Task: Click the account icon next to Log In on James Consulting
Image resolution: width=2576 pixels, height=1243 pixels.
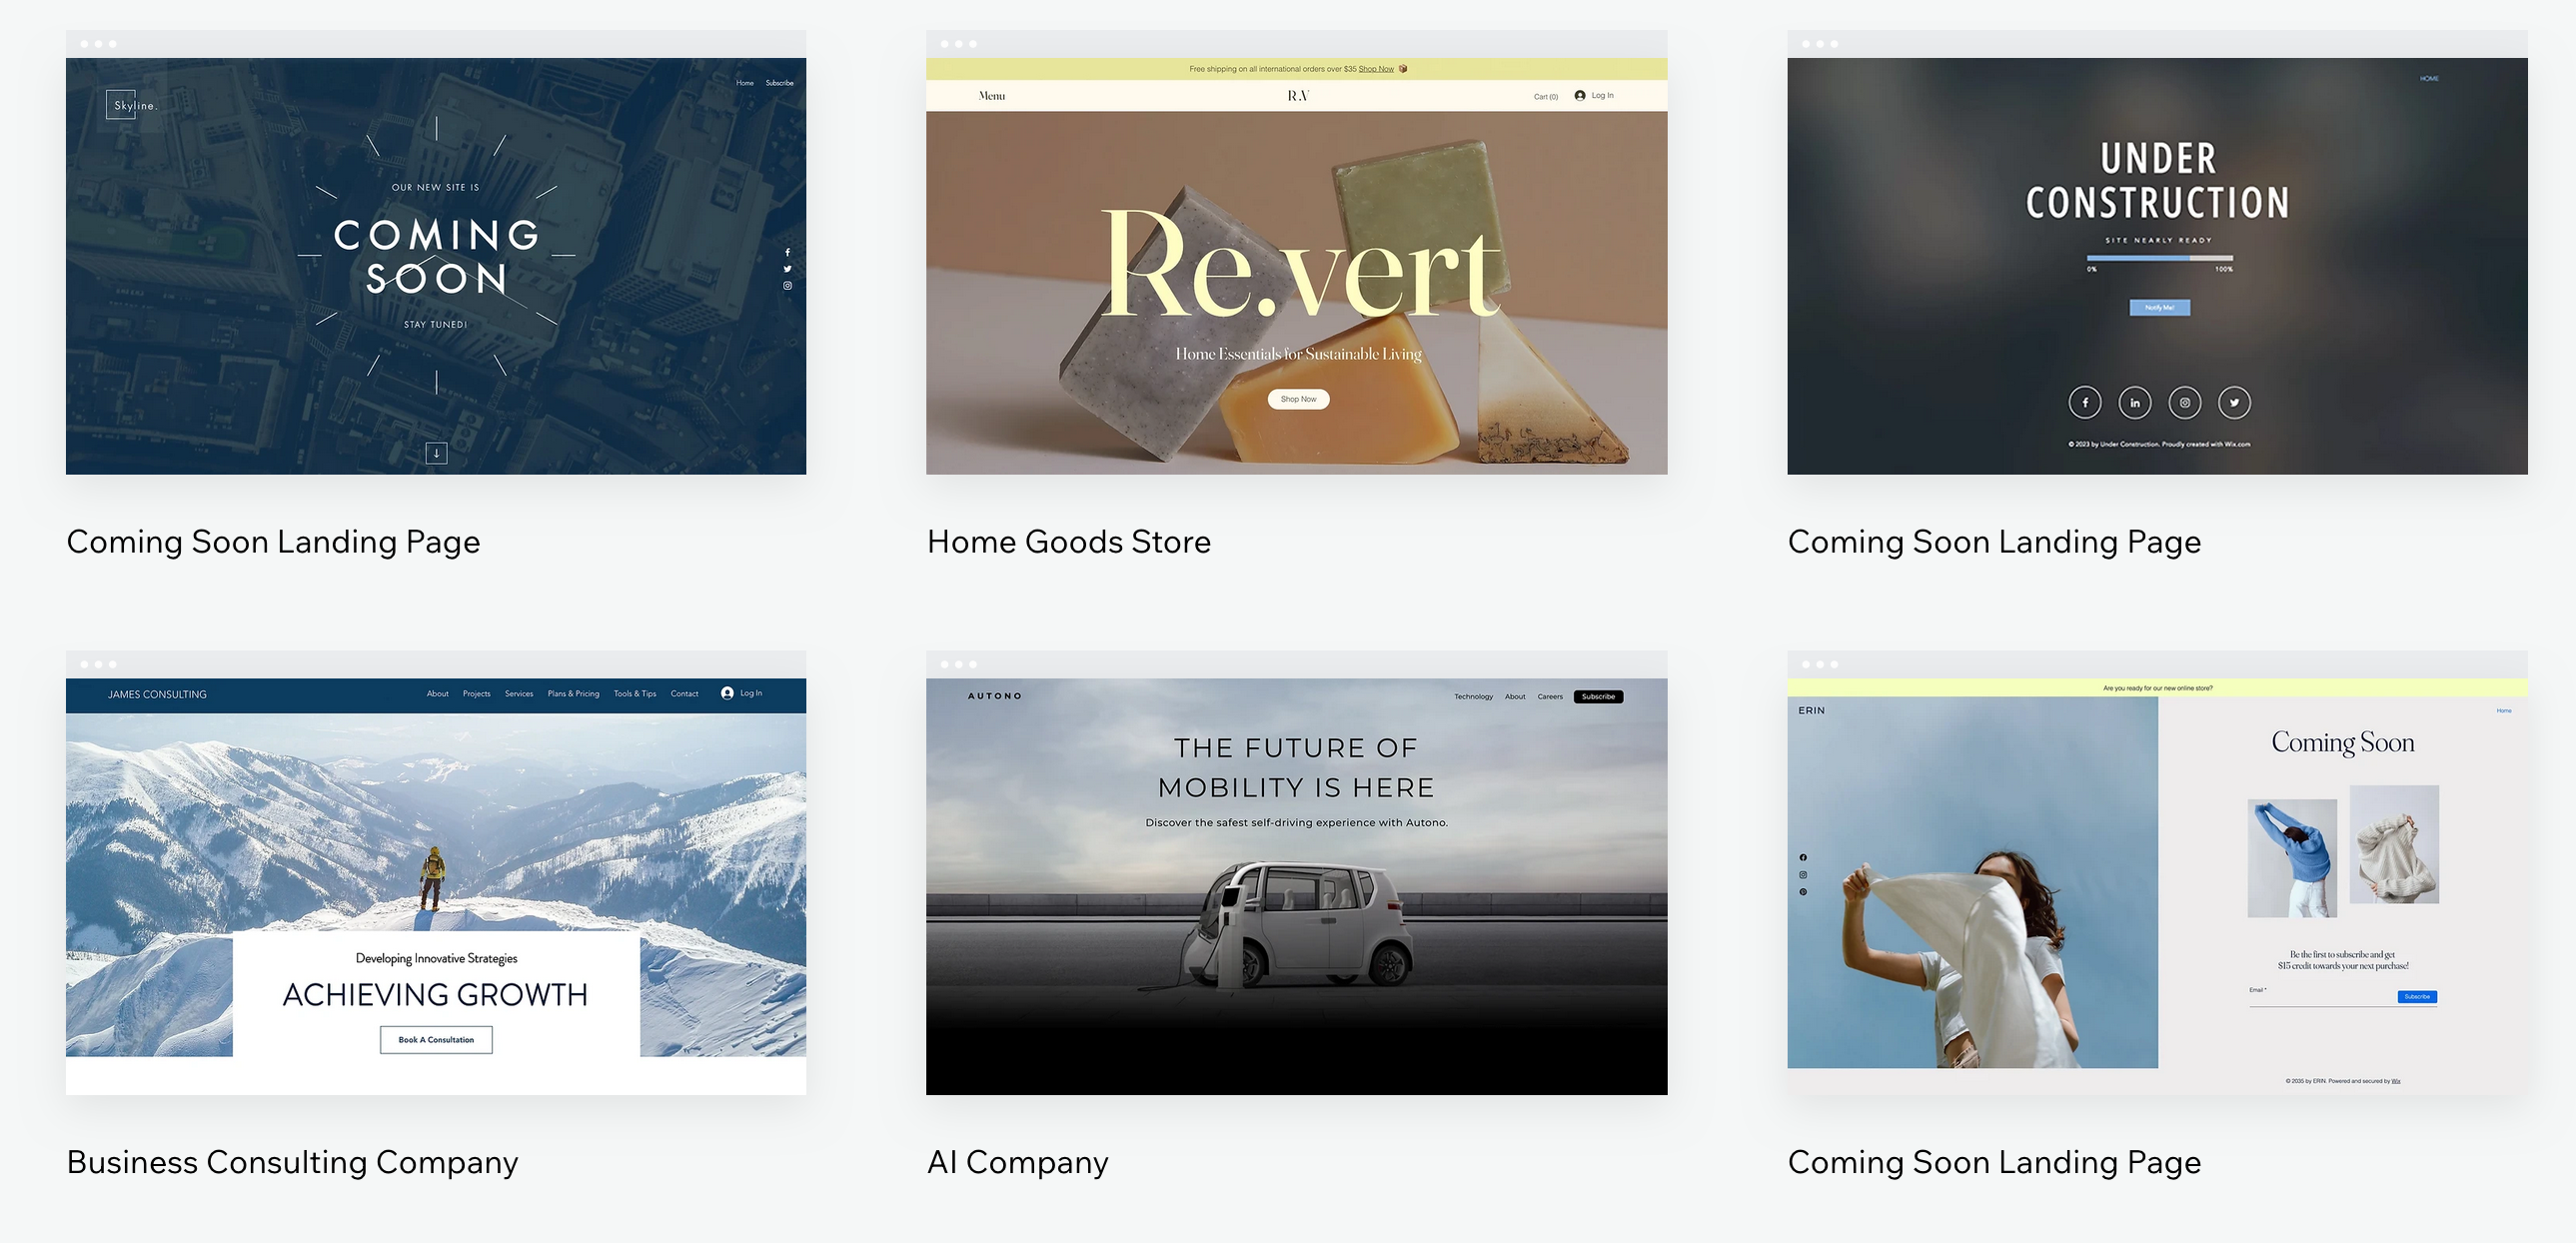Action: tap(729, 693)
